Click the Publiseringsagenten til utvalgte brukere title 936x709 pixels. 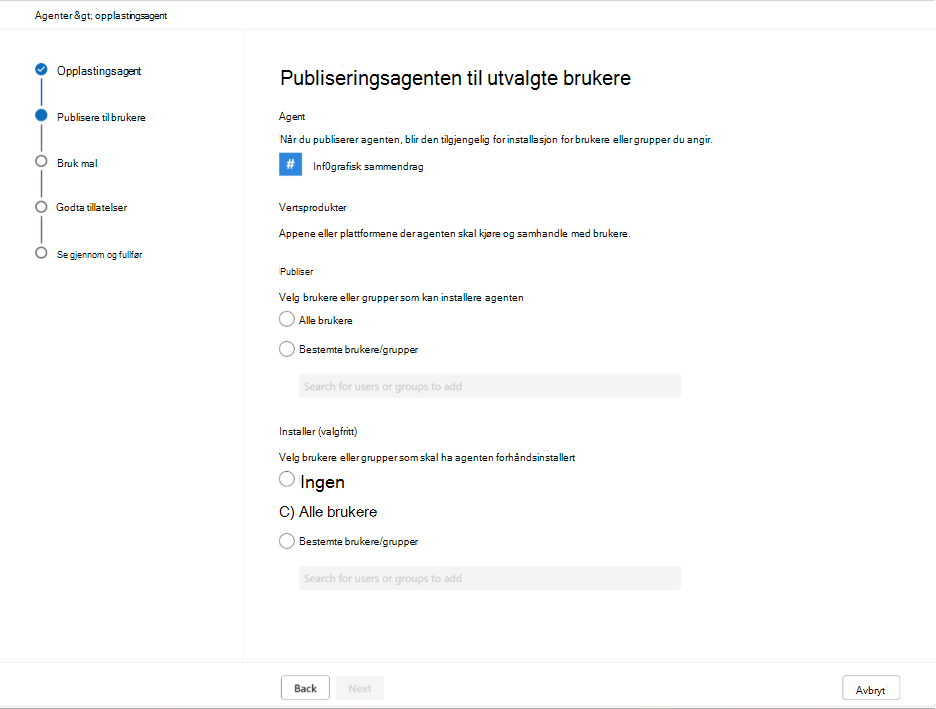click(x=455, y=78)
